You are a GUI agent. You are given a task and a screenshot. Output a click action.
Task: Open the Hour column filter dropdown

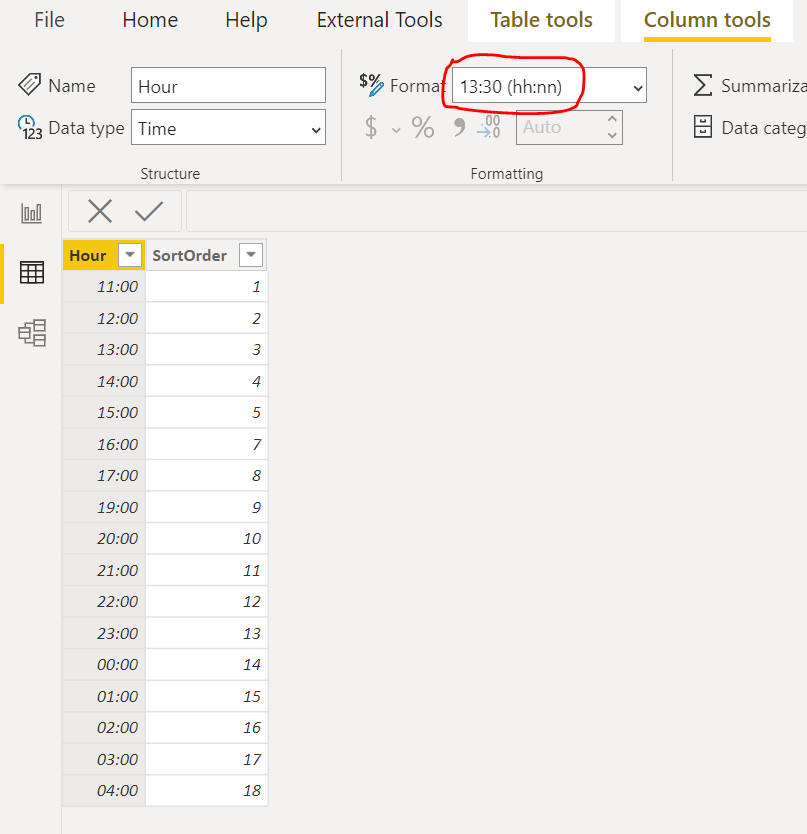tap(130, 255)
